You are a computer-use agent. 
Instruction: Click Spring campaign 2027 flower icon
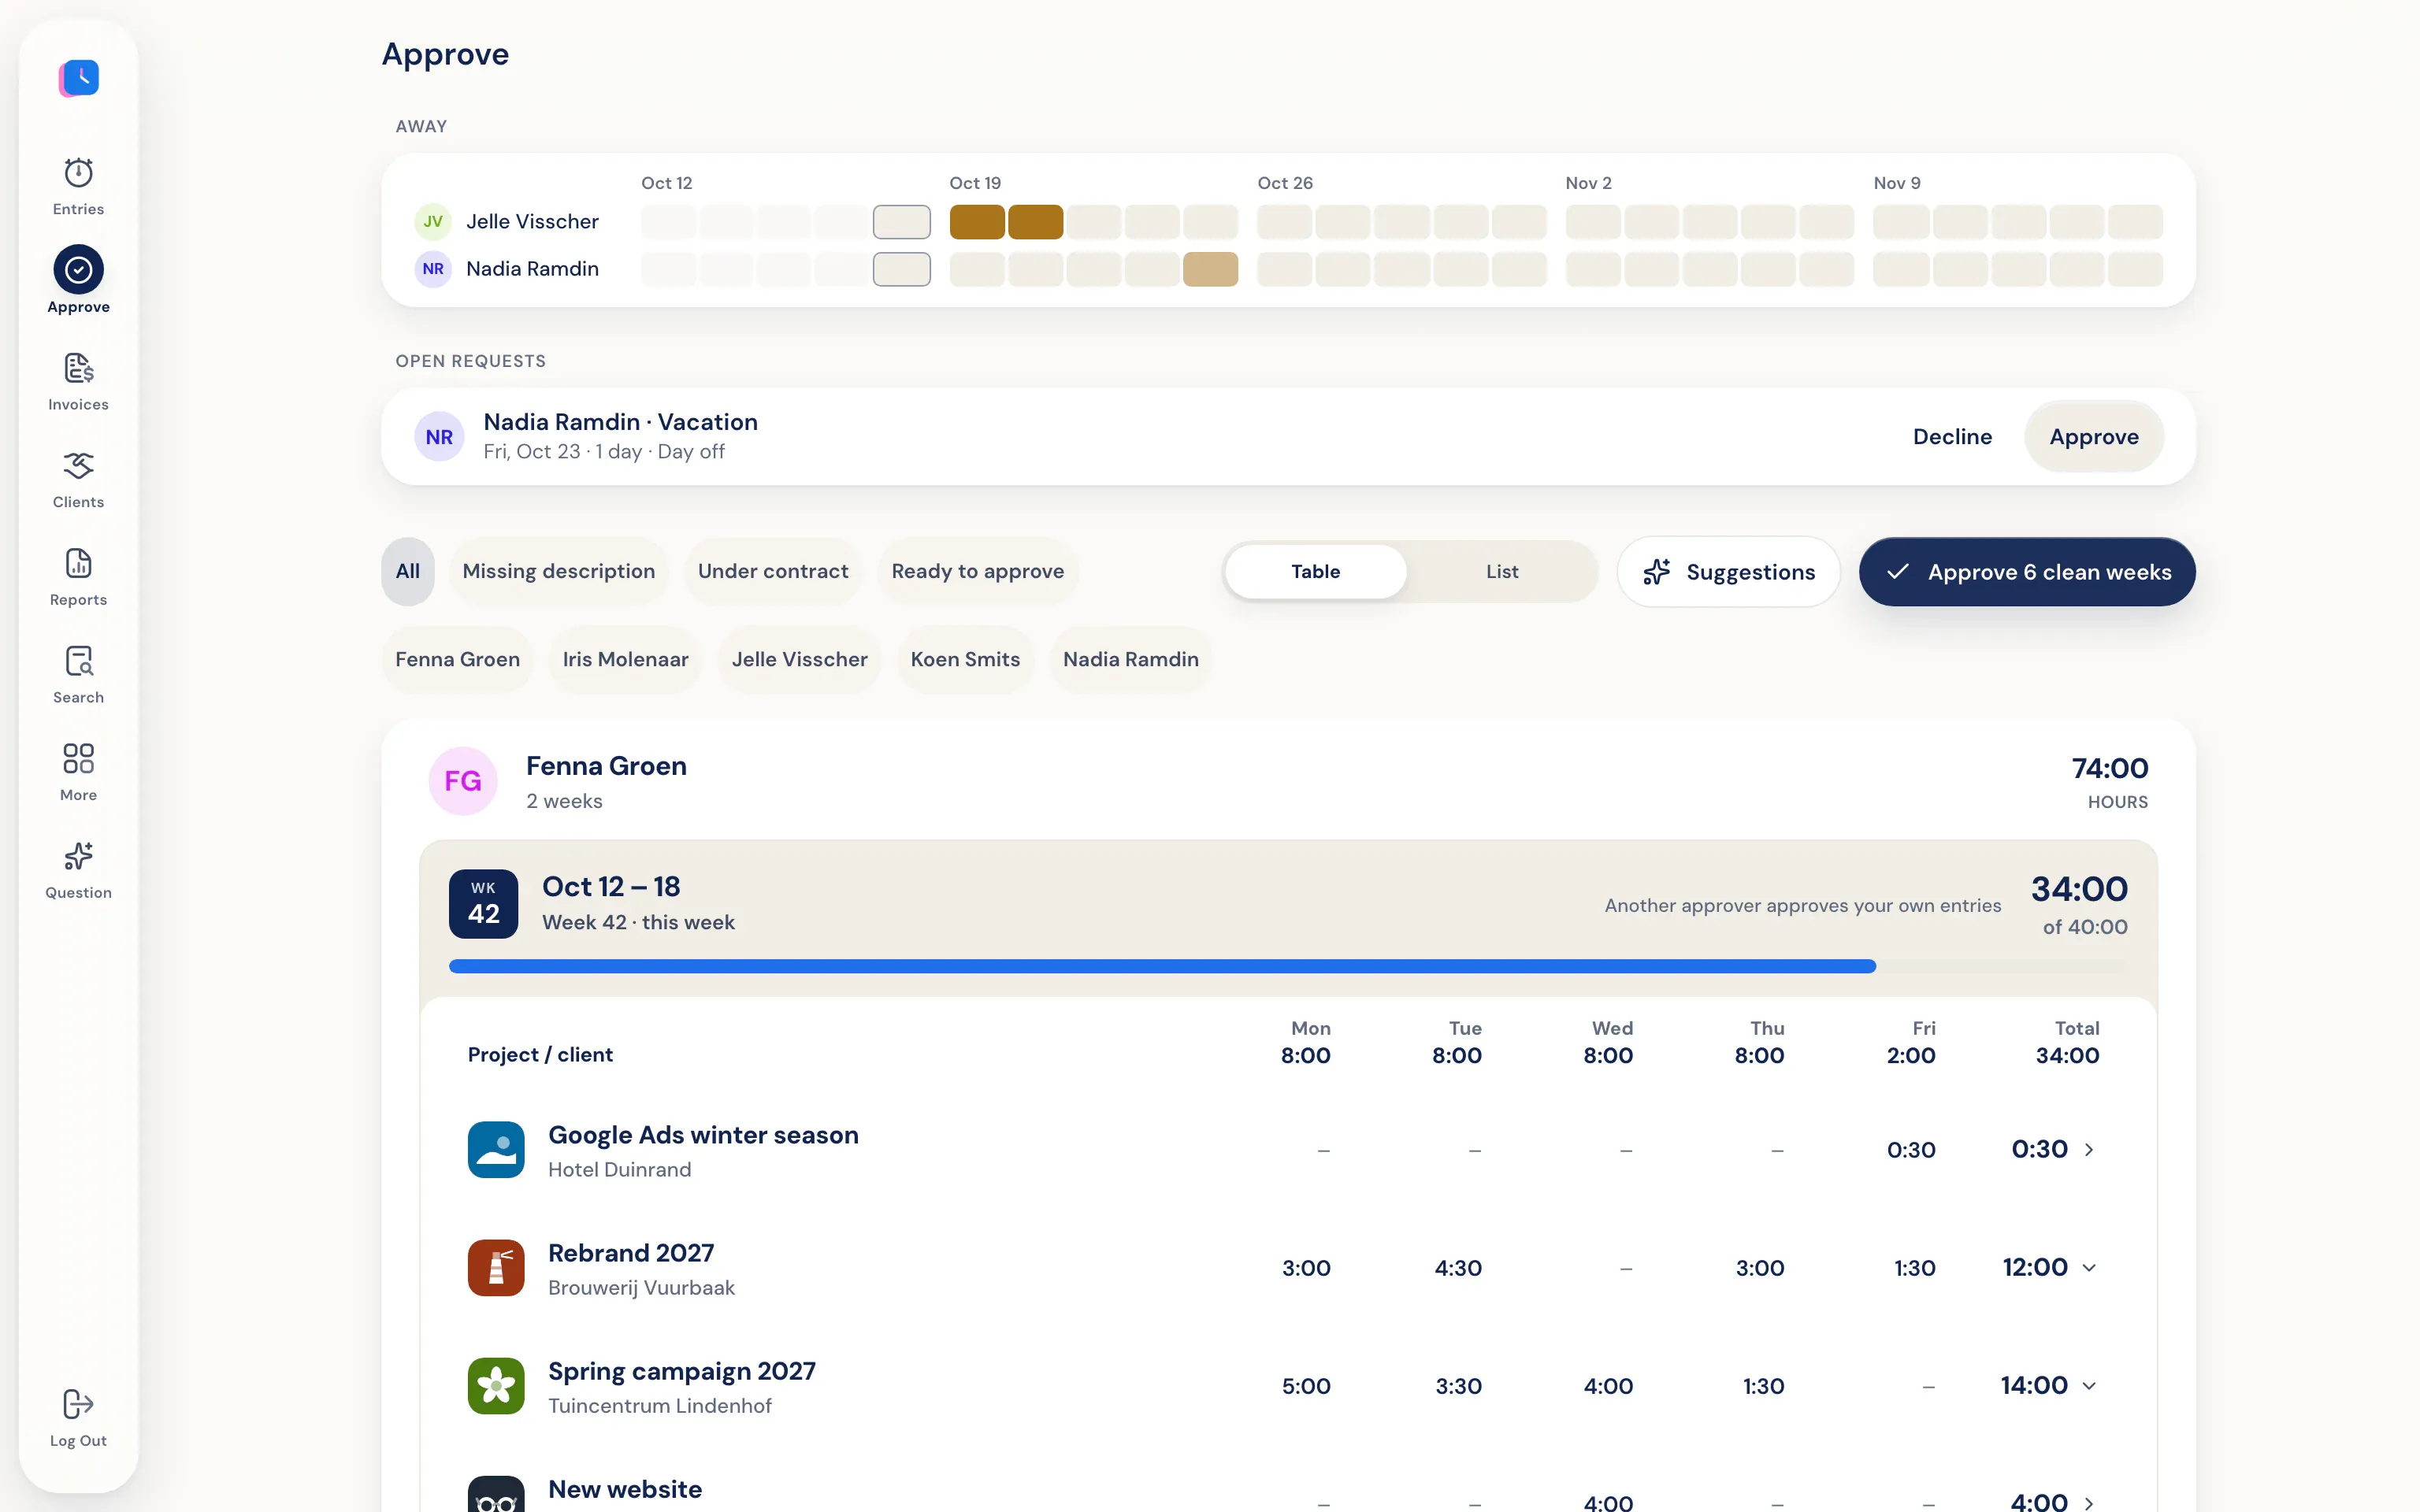click(496, 1386)
